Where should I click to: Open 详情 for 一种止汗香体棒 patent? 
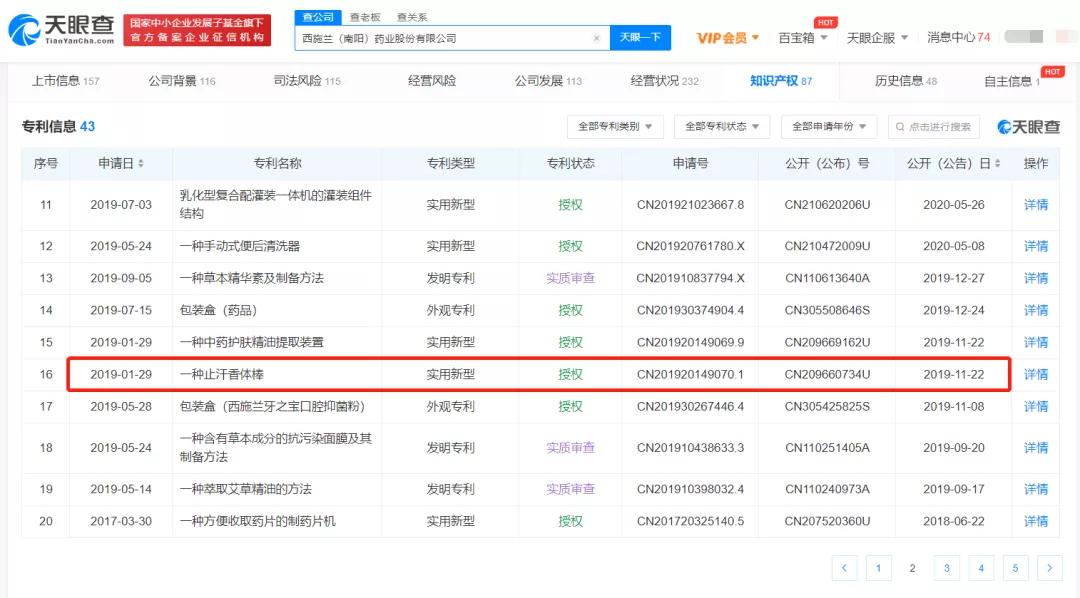pos(1035,374)
